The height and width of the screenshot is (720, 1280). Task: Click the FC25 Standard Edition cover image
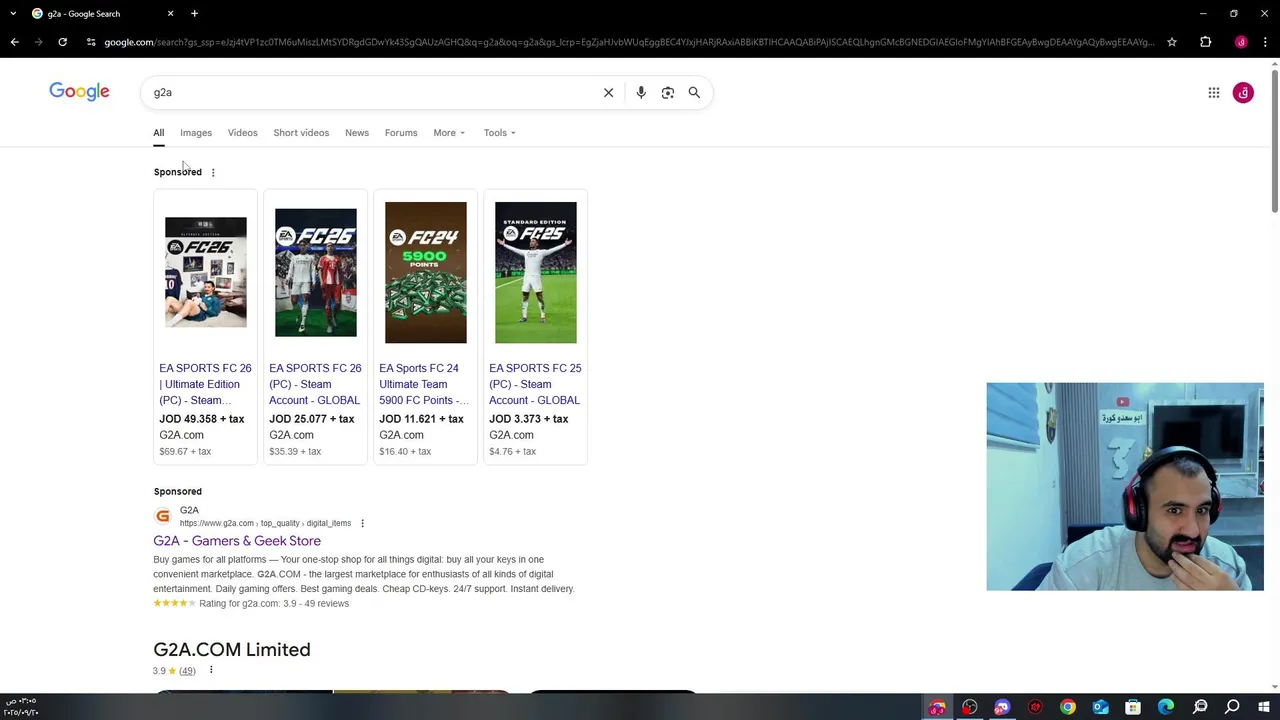click(536, 272)
